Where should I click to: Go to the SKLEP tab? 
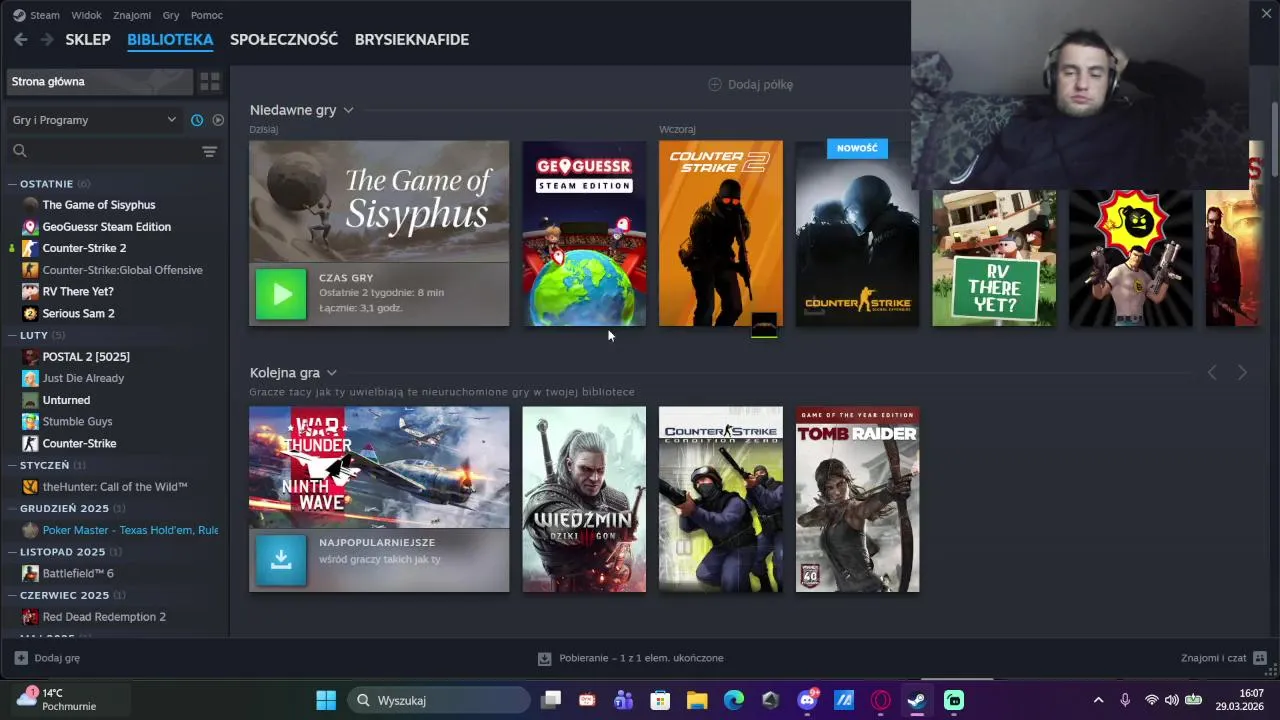88,40
